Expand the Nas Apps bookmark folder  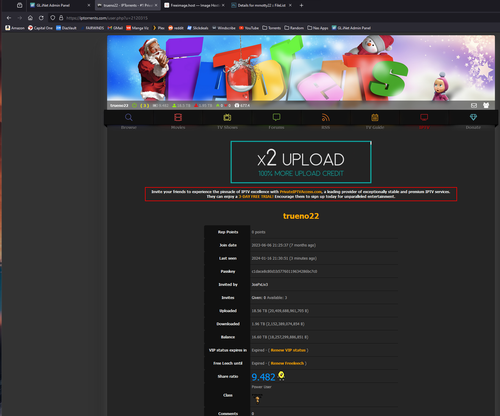(318, 28)
